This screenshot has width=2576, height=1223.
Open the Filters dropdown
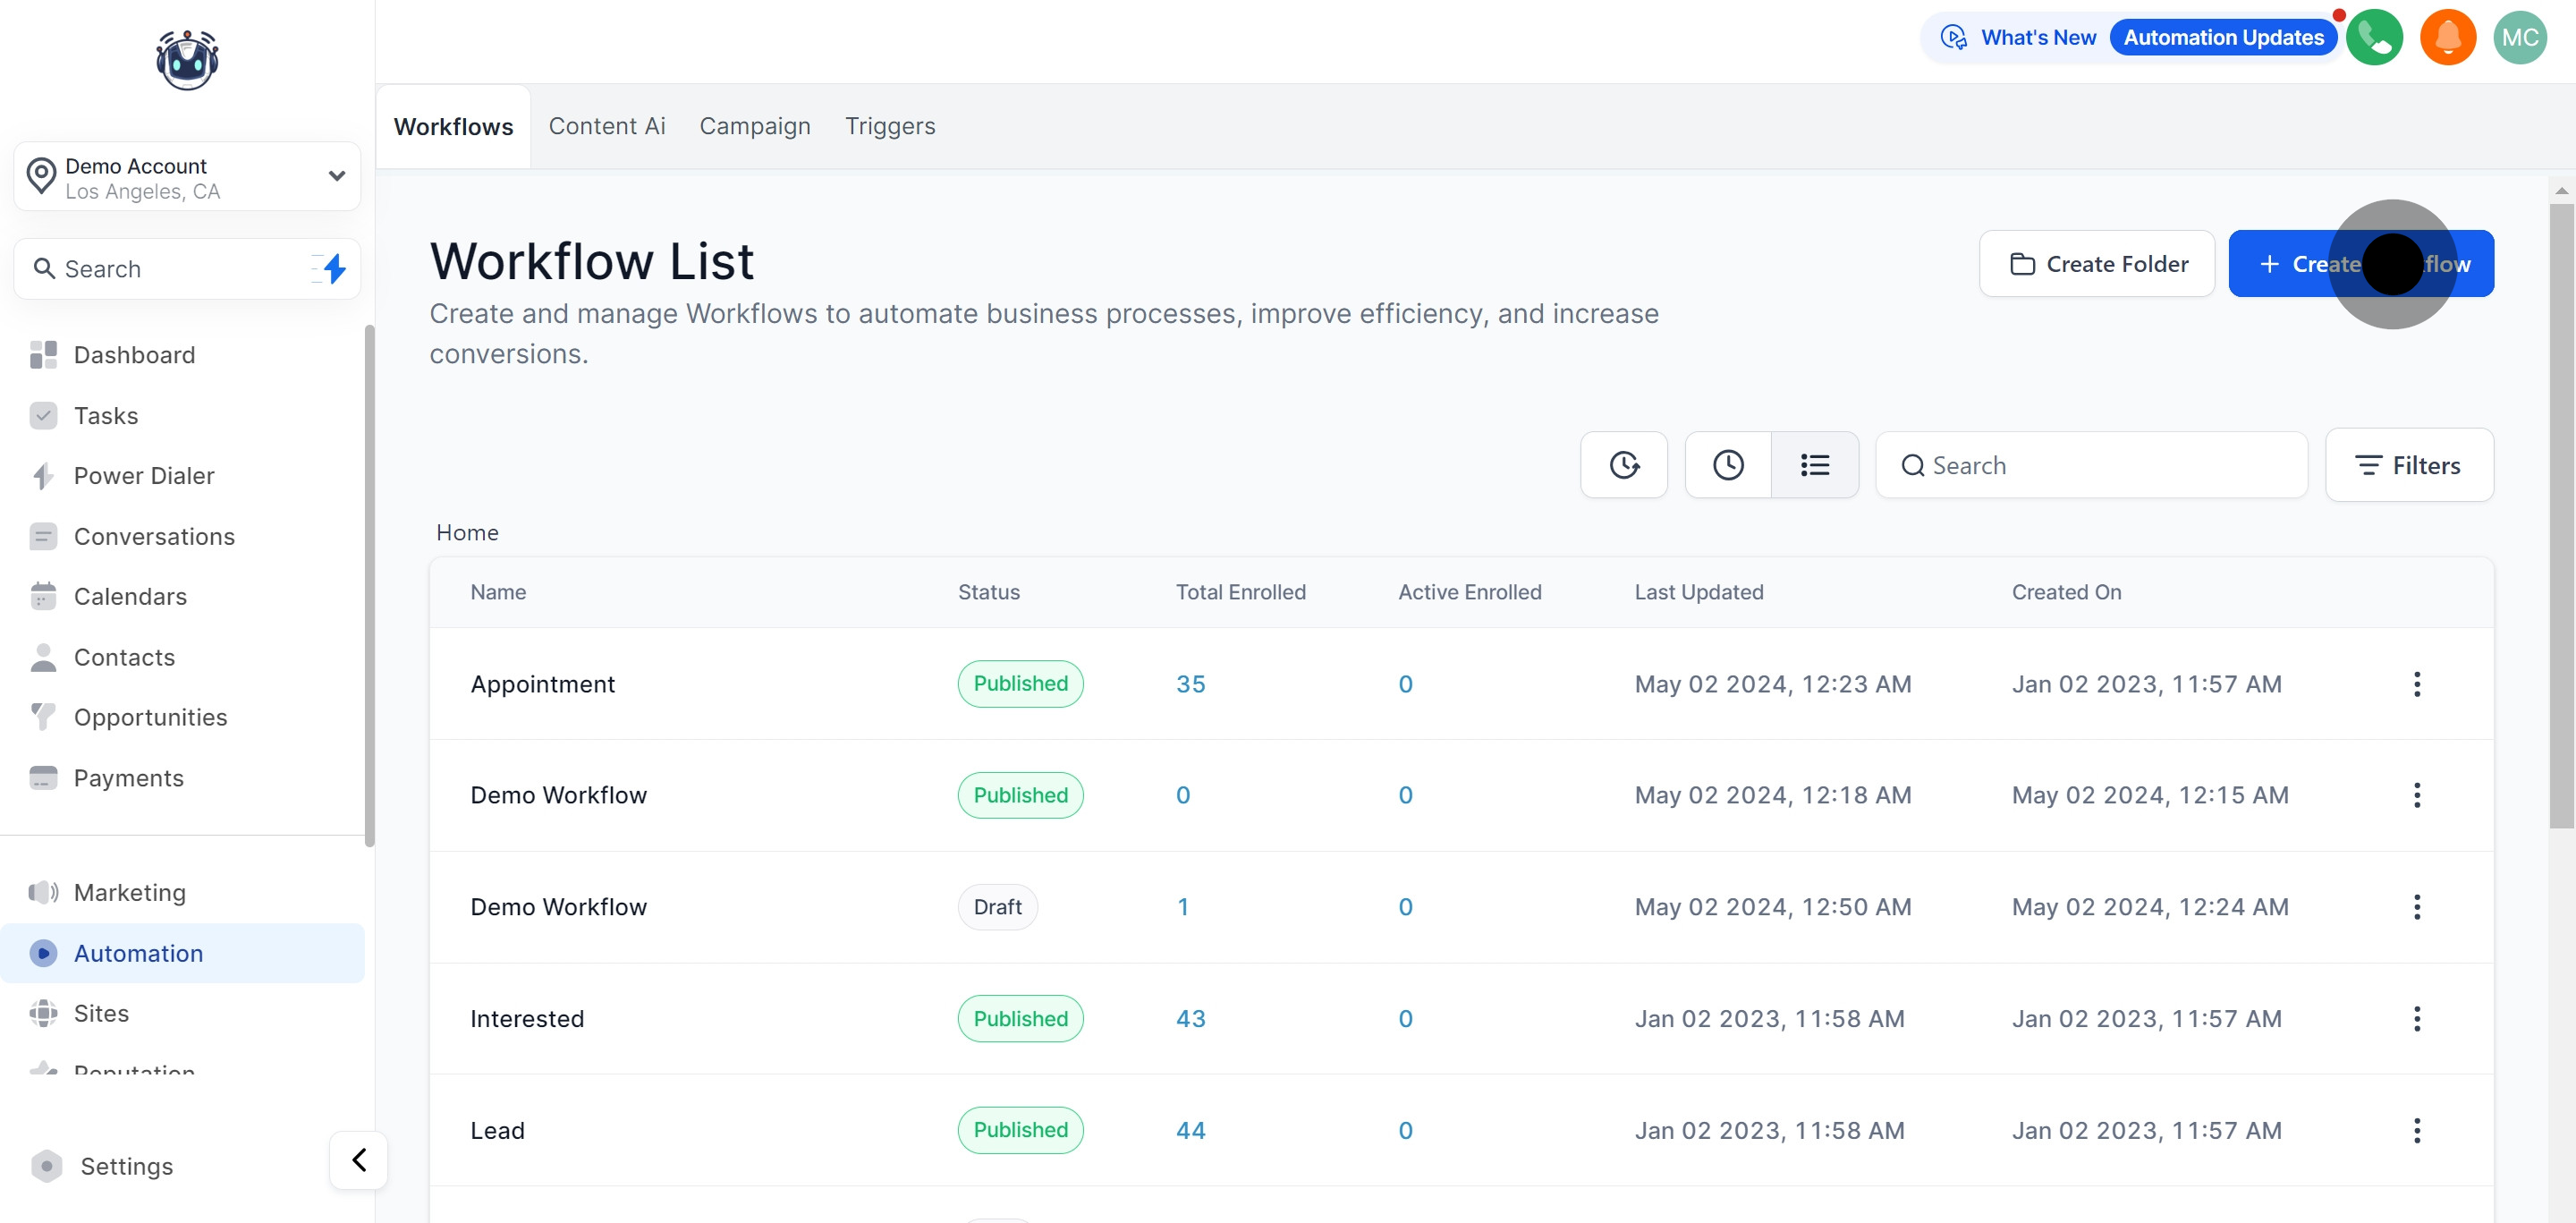click(2409, 464)
